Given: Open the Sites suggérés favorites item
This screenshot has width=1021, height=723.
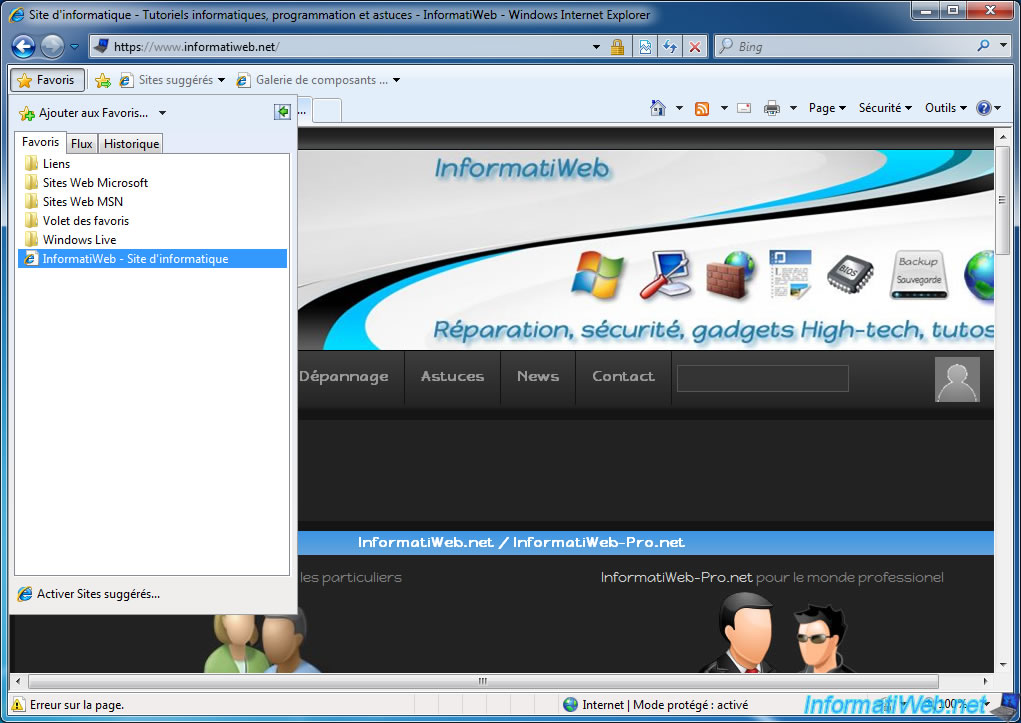Looking at the screenshot, I should pos(172,80).
